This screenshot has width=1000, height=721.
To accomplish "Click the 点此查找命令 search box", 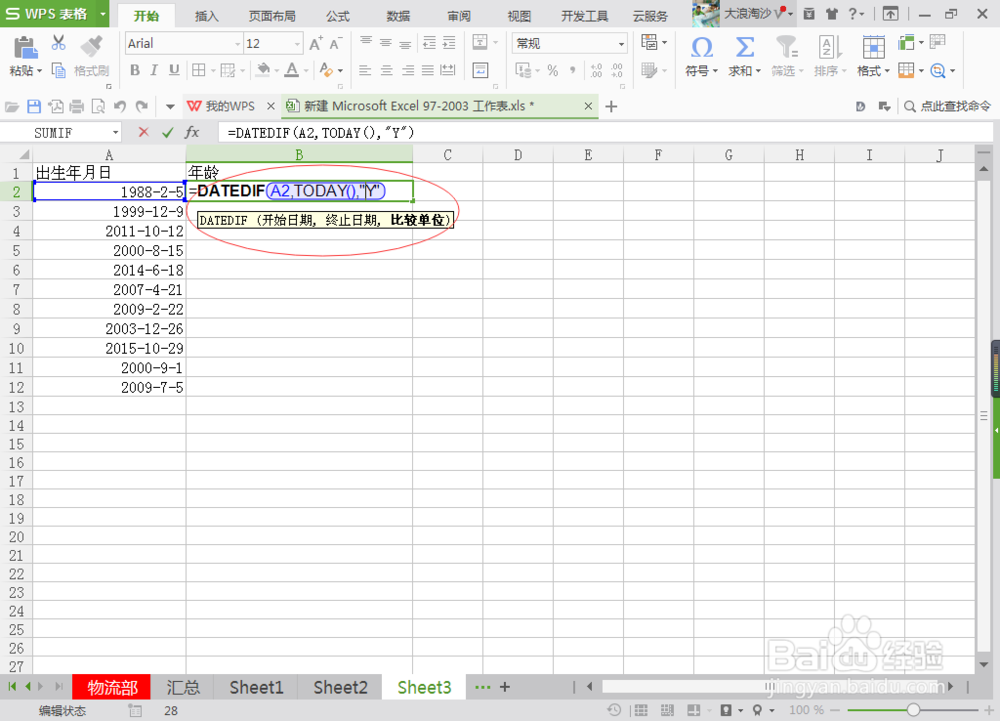I will [x=948, y=106].
